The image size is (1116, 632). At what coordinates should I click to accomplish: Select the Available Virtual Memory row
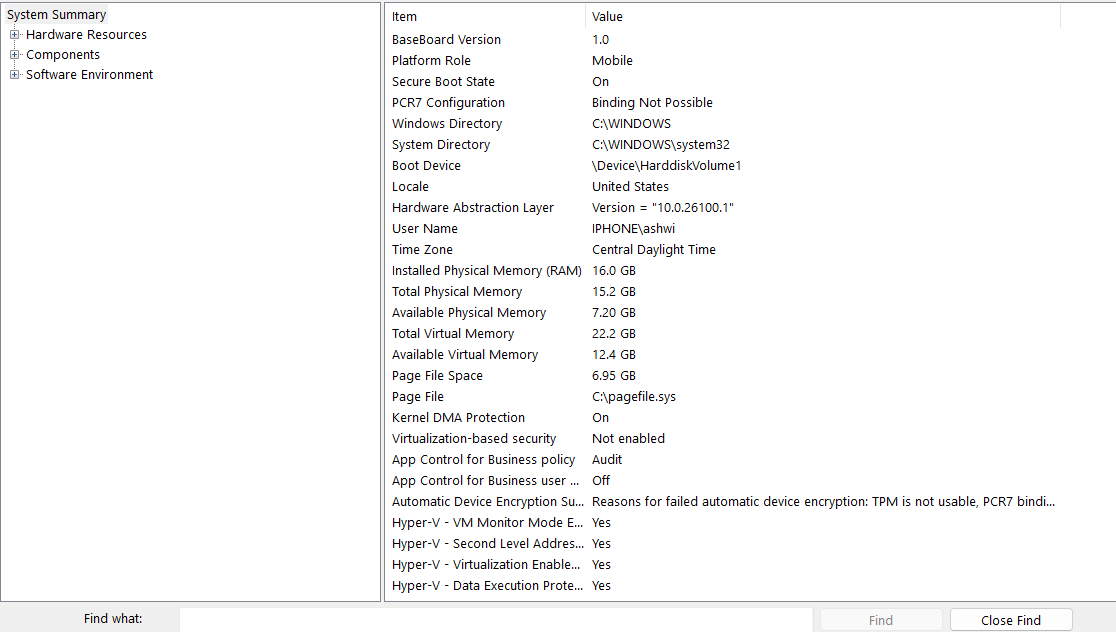tap(723, 354)
